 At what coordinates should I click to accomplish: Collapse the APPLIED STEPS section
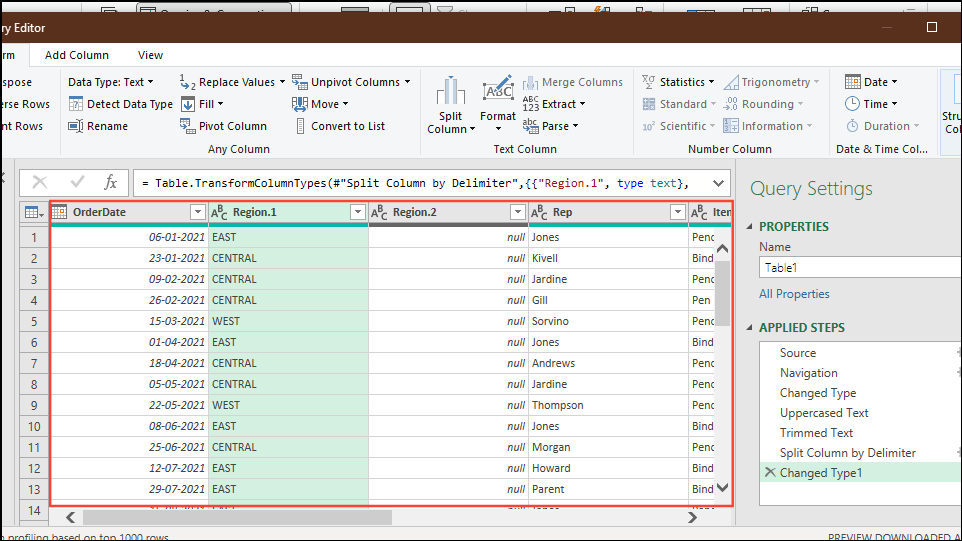750,328
